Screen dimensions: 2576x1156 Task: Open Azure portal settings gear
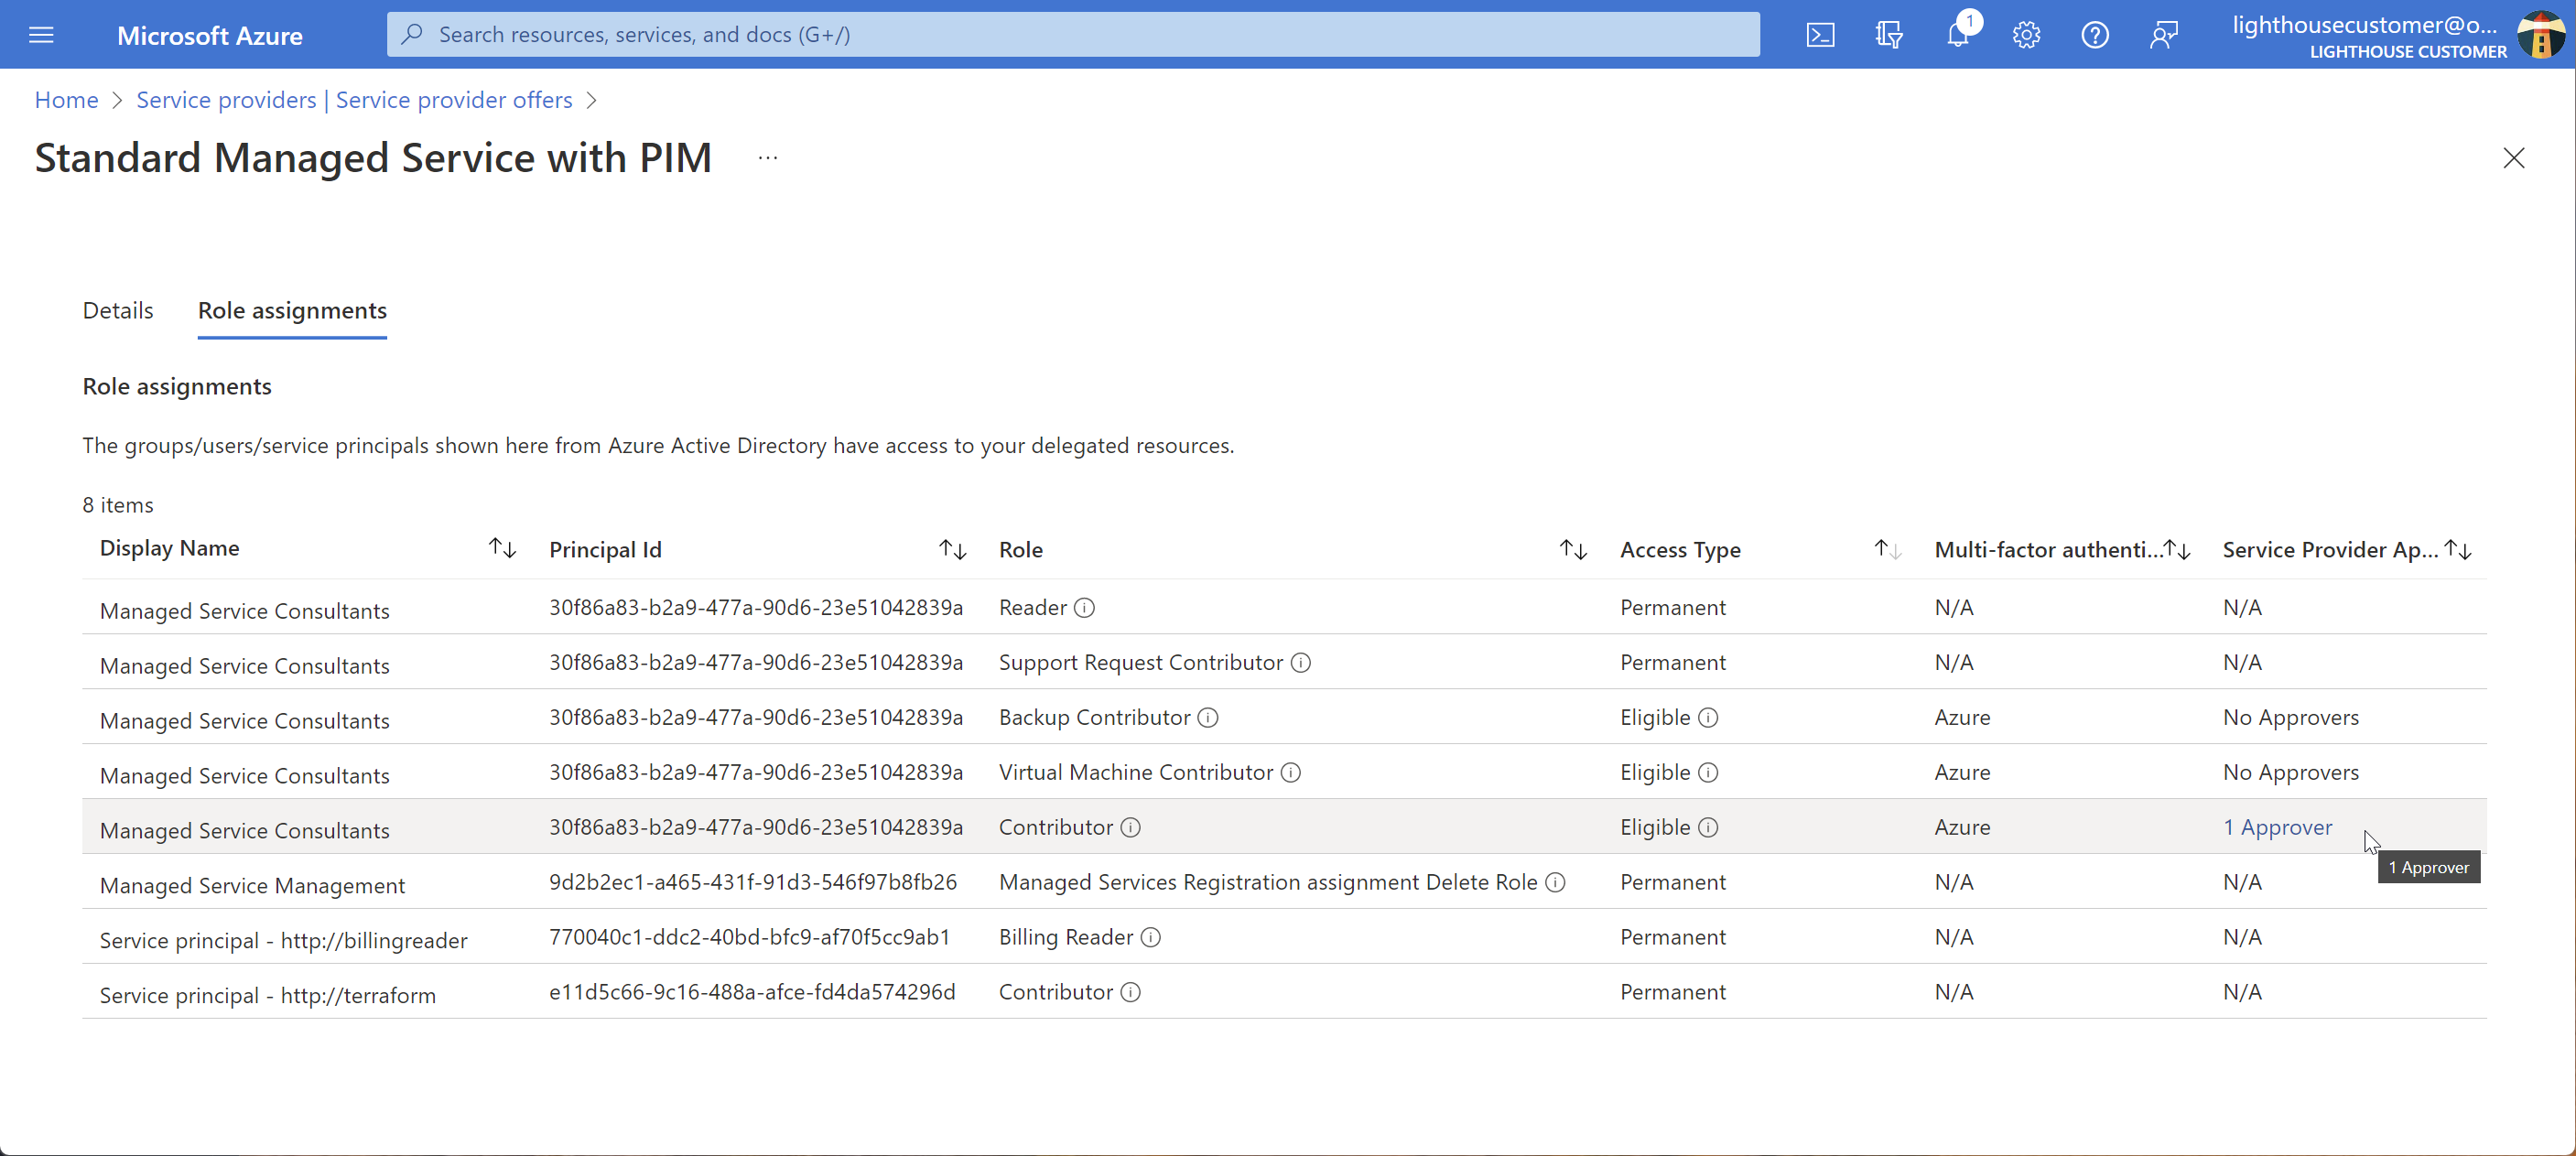pos(2026,34)
